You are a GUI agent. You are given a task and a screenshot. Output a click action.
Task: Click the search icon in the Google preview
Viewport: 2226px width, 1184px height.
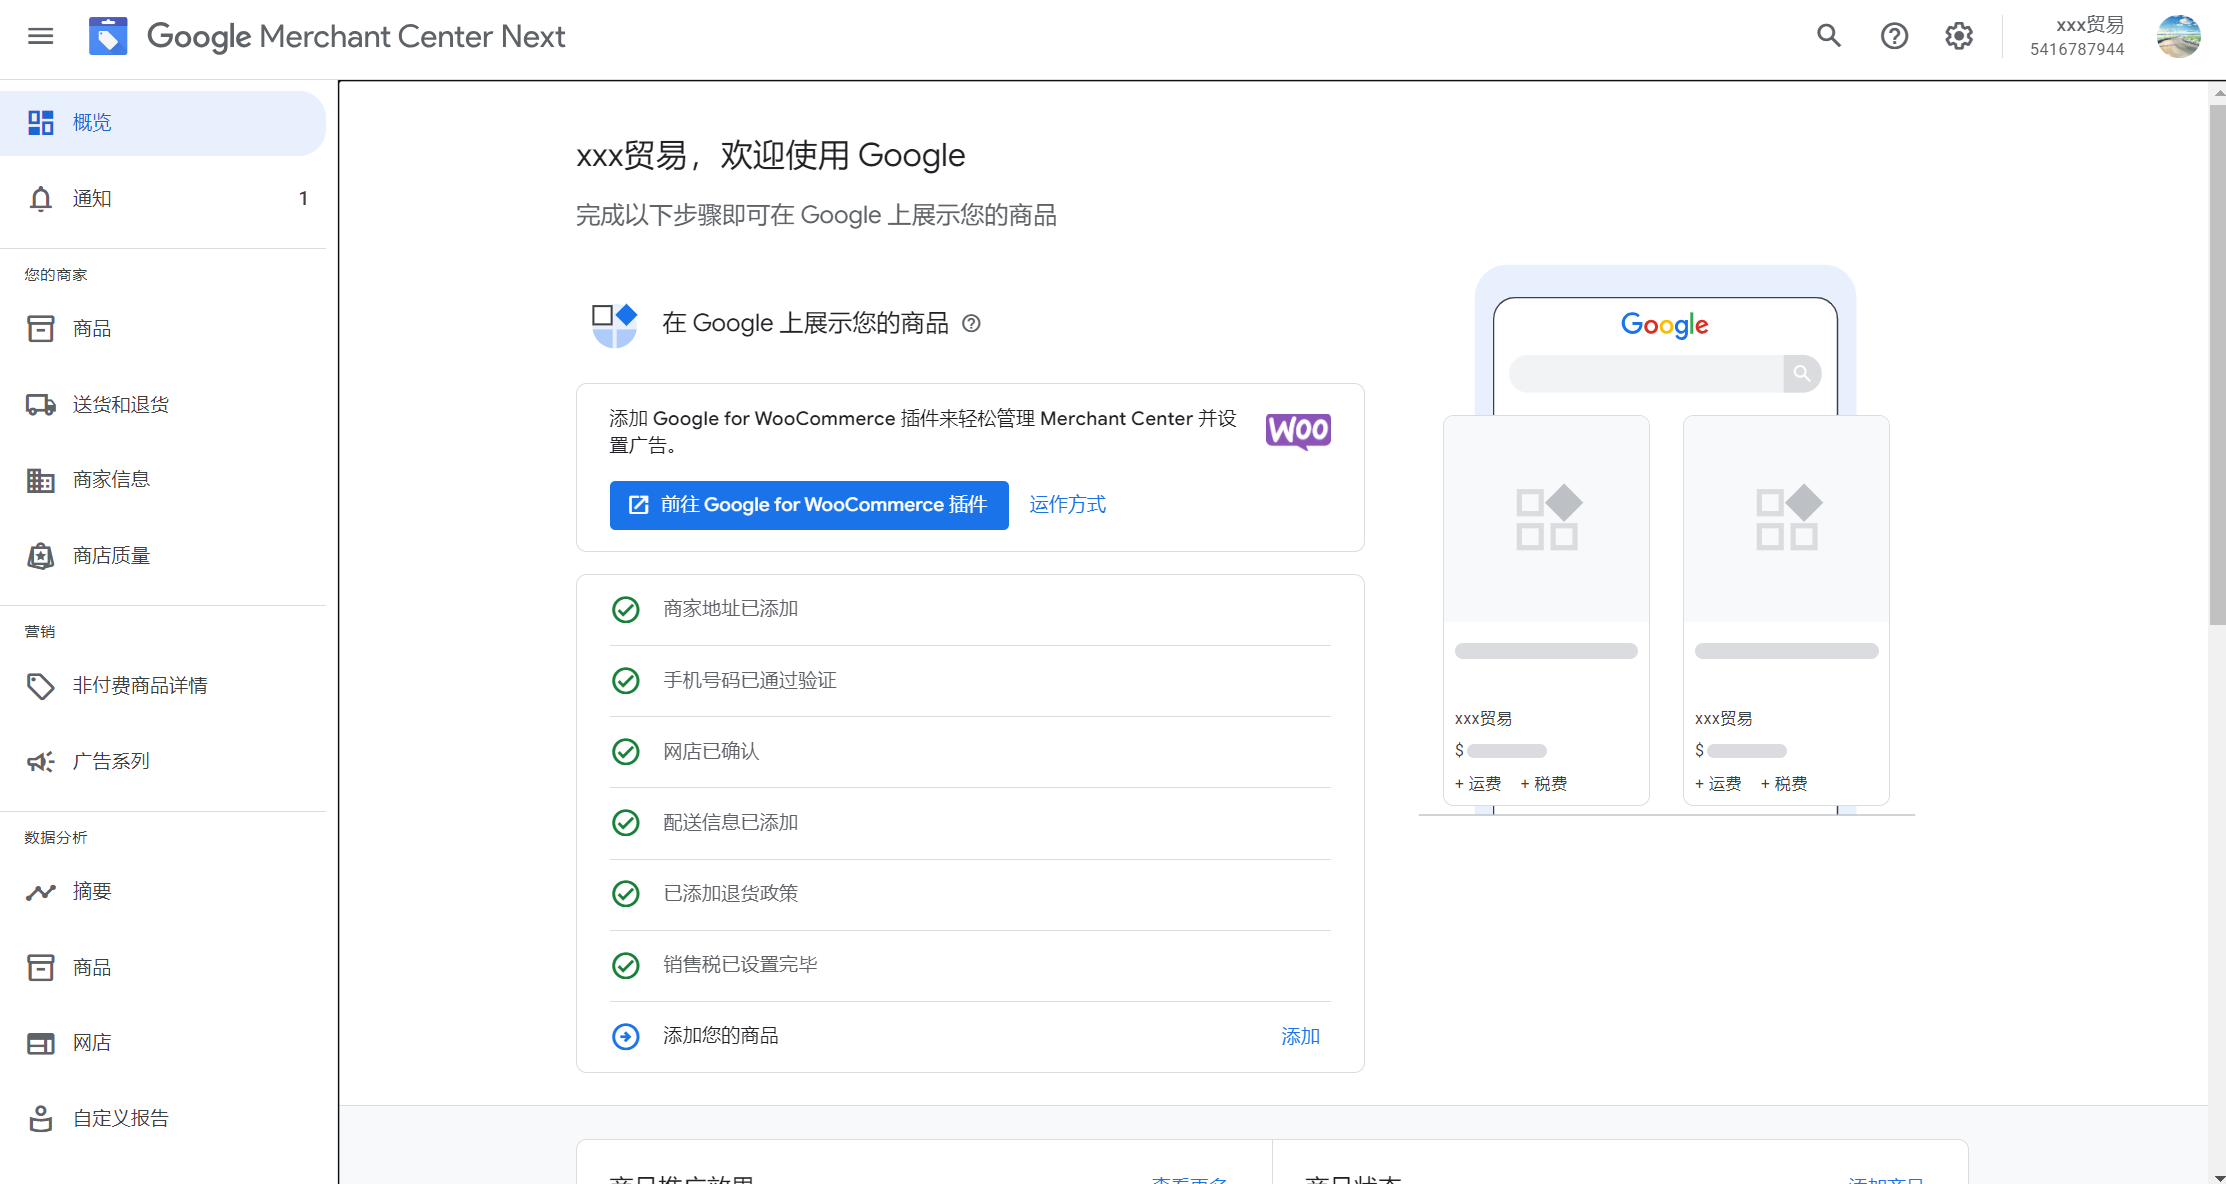(x=1802, y=374)
